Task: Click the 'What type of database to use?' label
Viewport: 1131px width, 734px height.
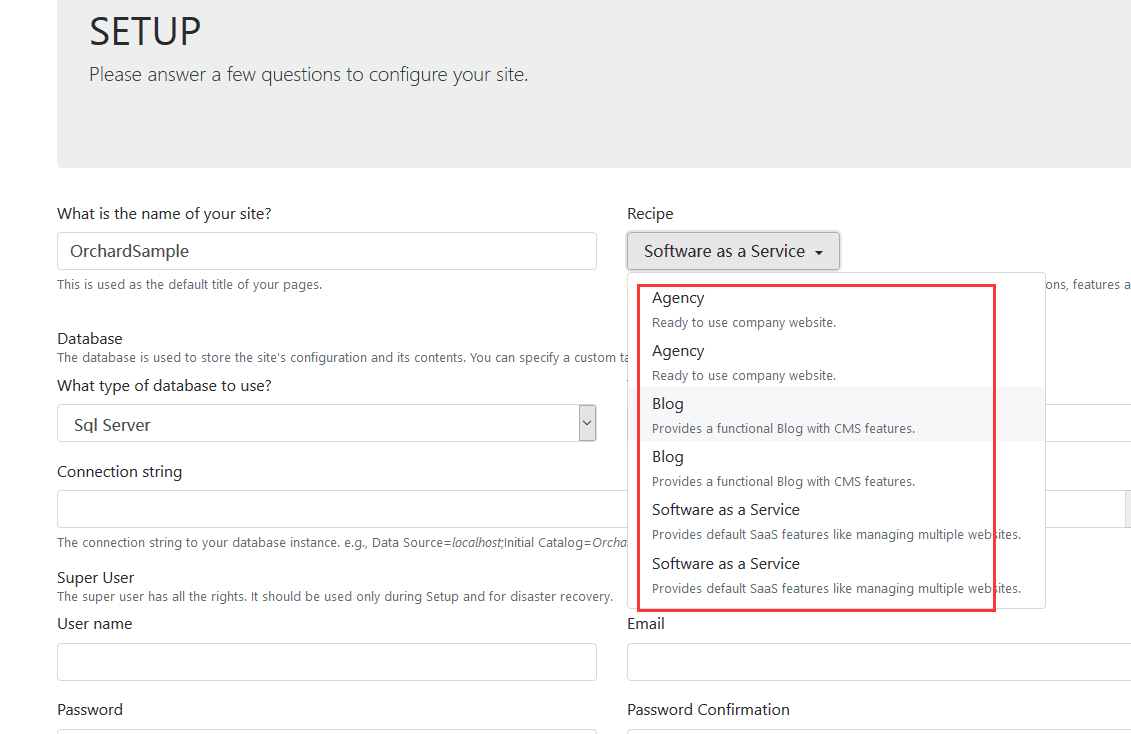Action: click(x=164, y=386)
